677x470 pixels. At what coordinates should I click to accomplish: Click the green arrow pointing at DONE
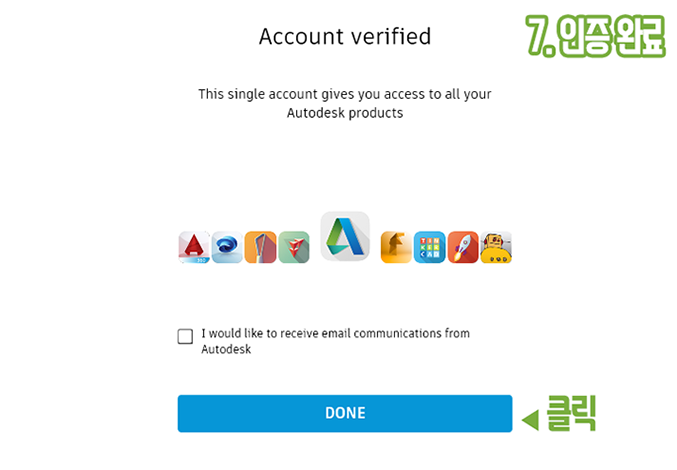click(x=531, y=420)
